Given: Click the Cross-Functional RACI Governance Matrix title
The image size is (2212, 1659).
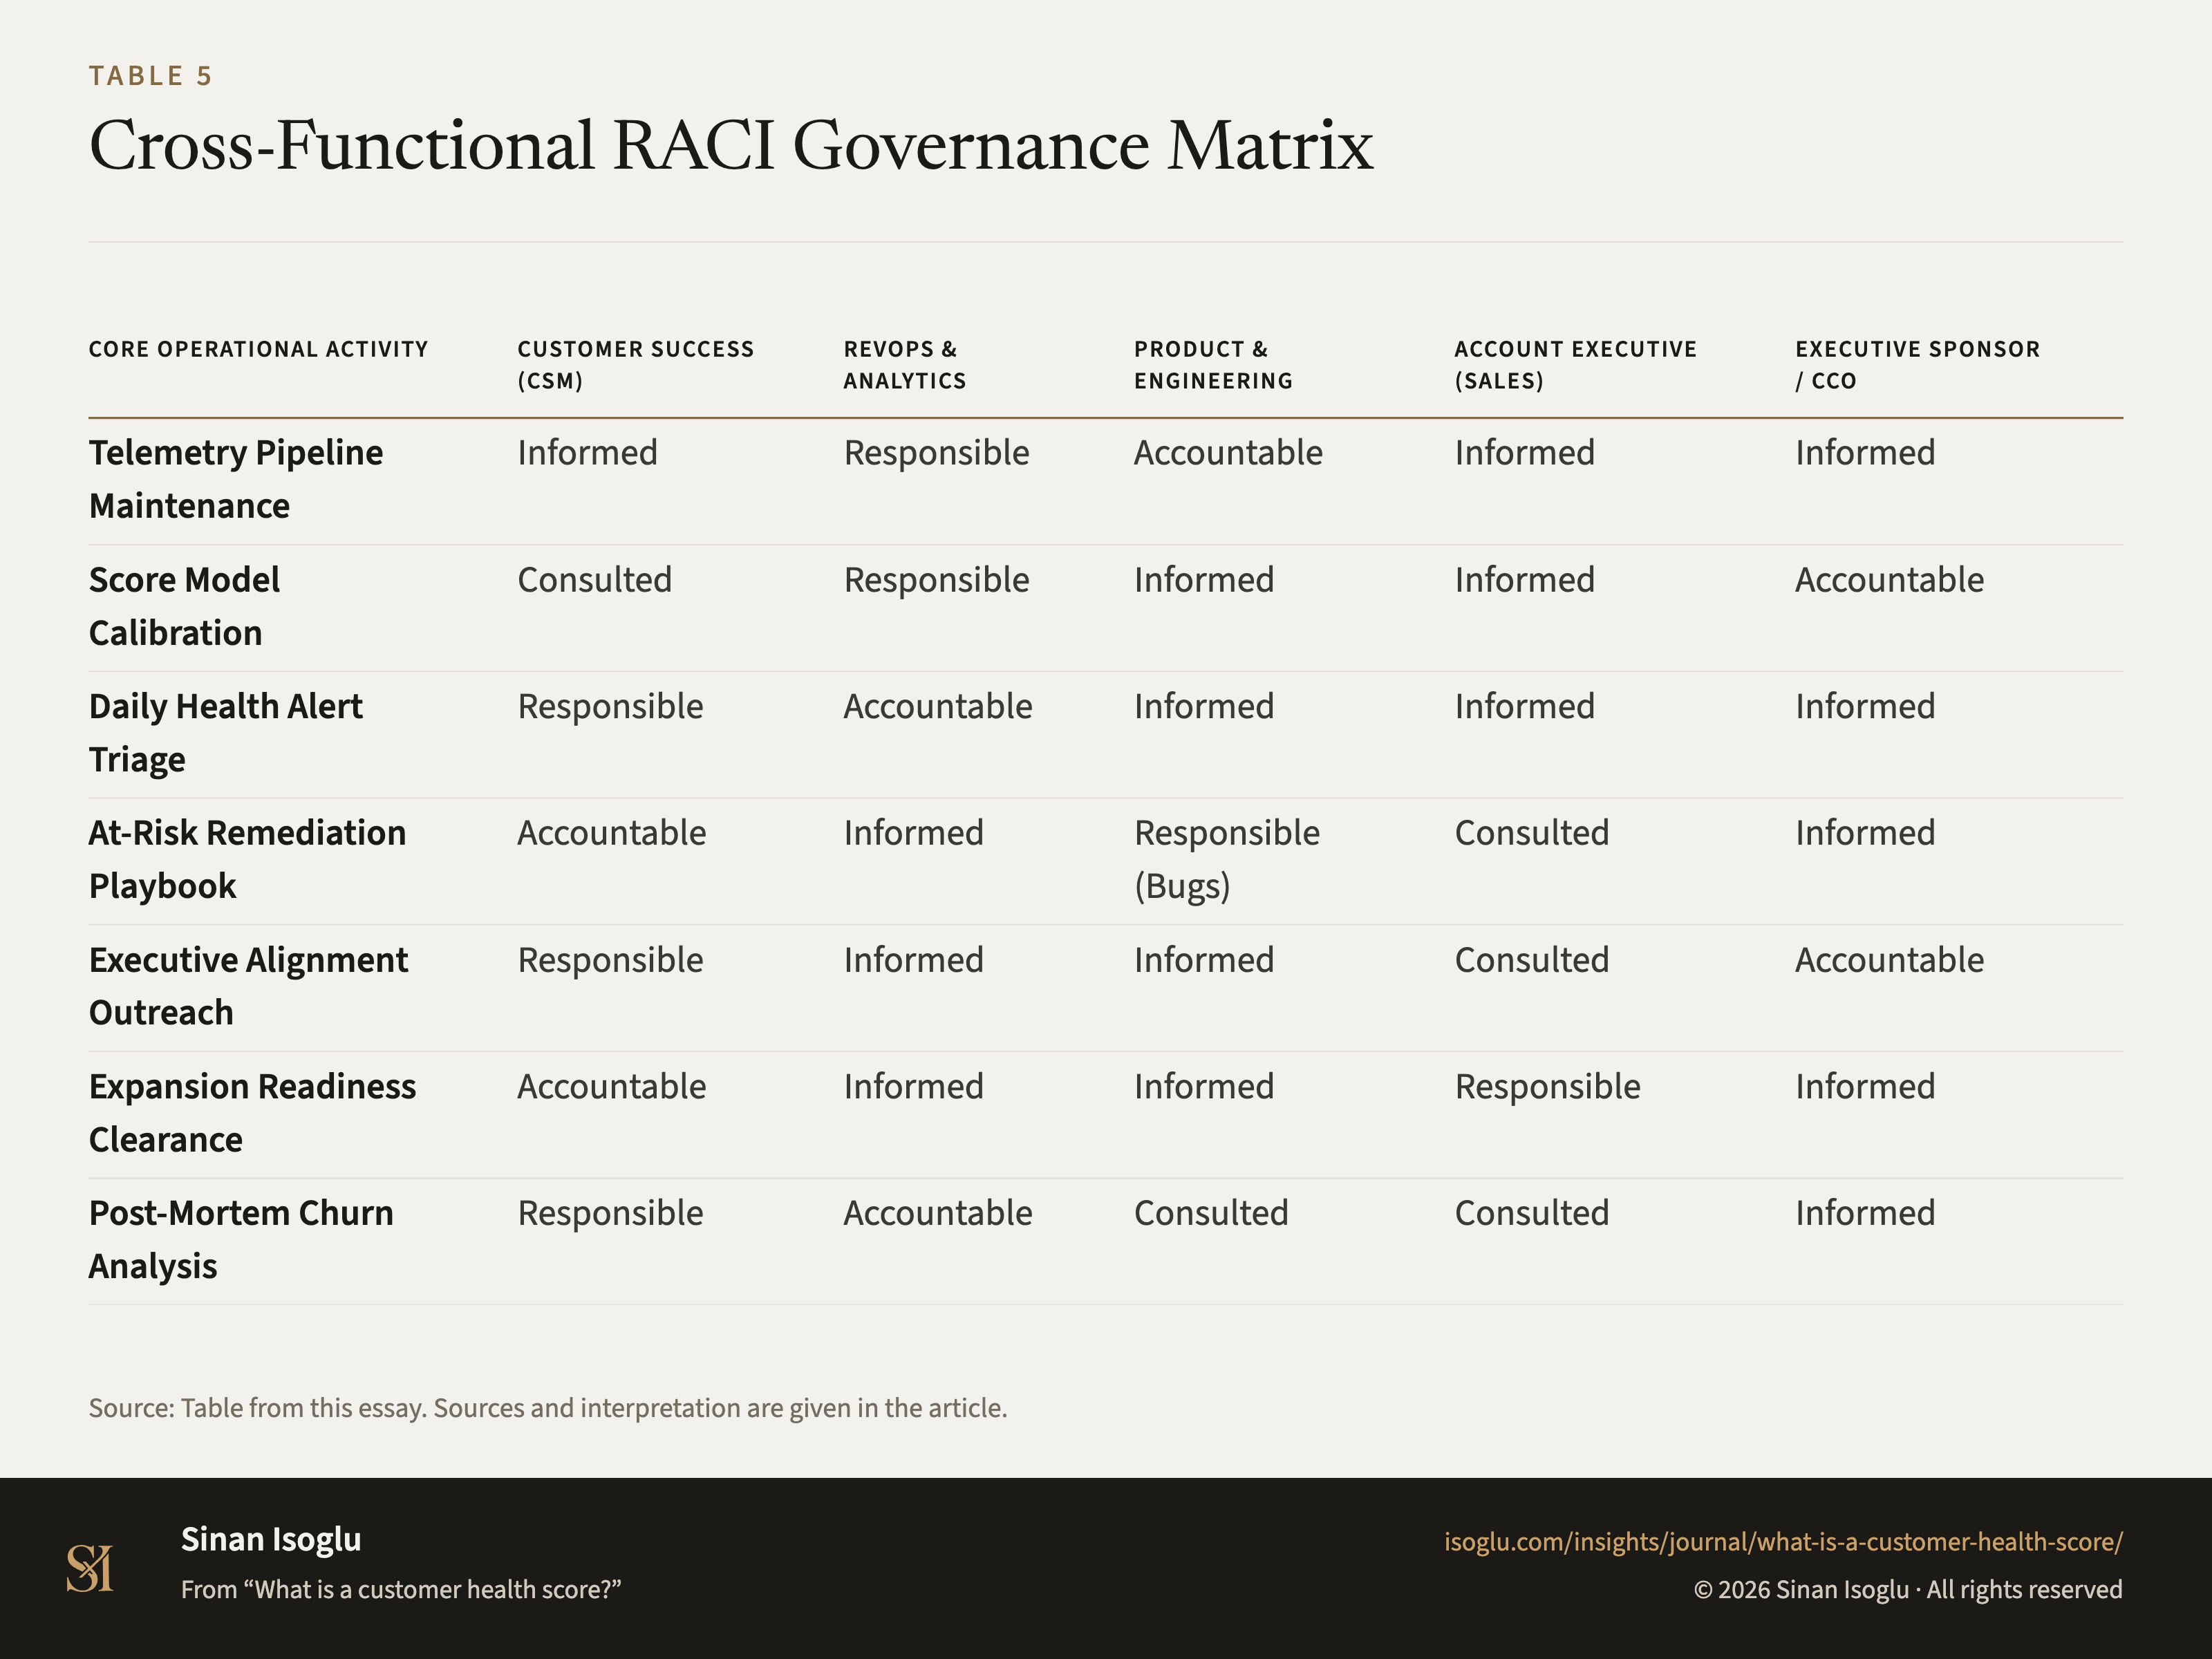Looking at the screenshot, I should point(731,145).
